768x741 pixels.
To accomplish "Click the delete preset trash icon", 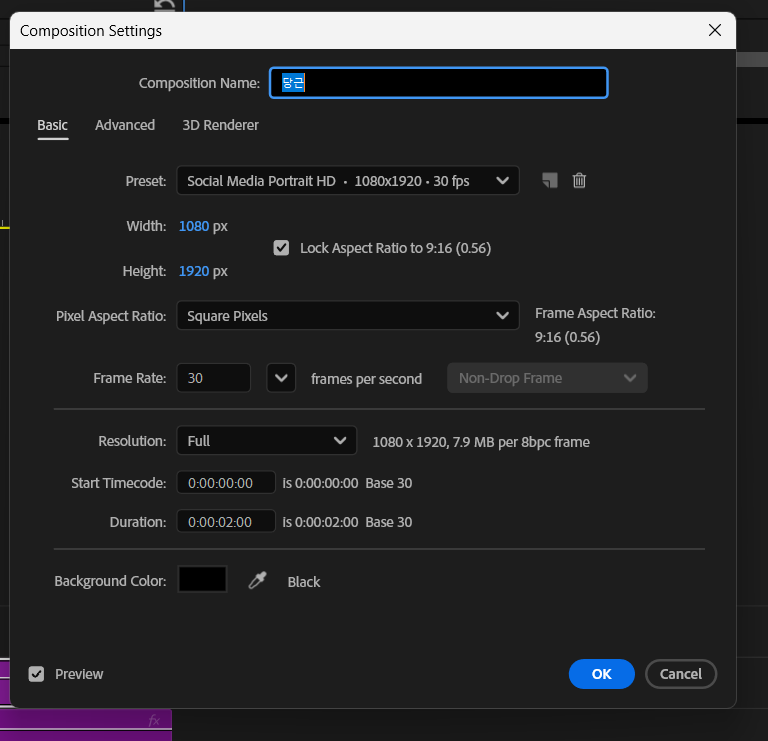I will (x=579, y=181).
